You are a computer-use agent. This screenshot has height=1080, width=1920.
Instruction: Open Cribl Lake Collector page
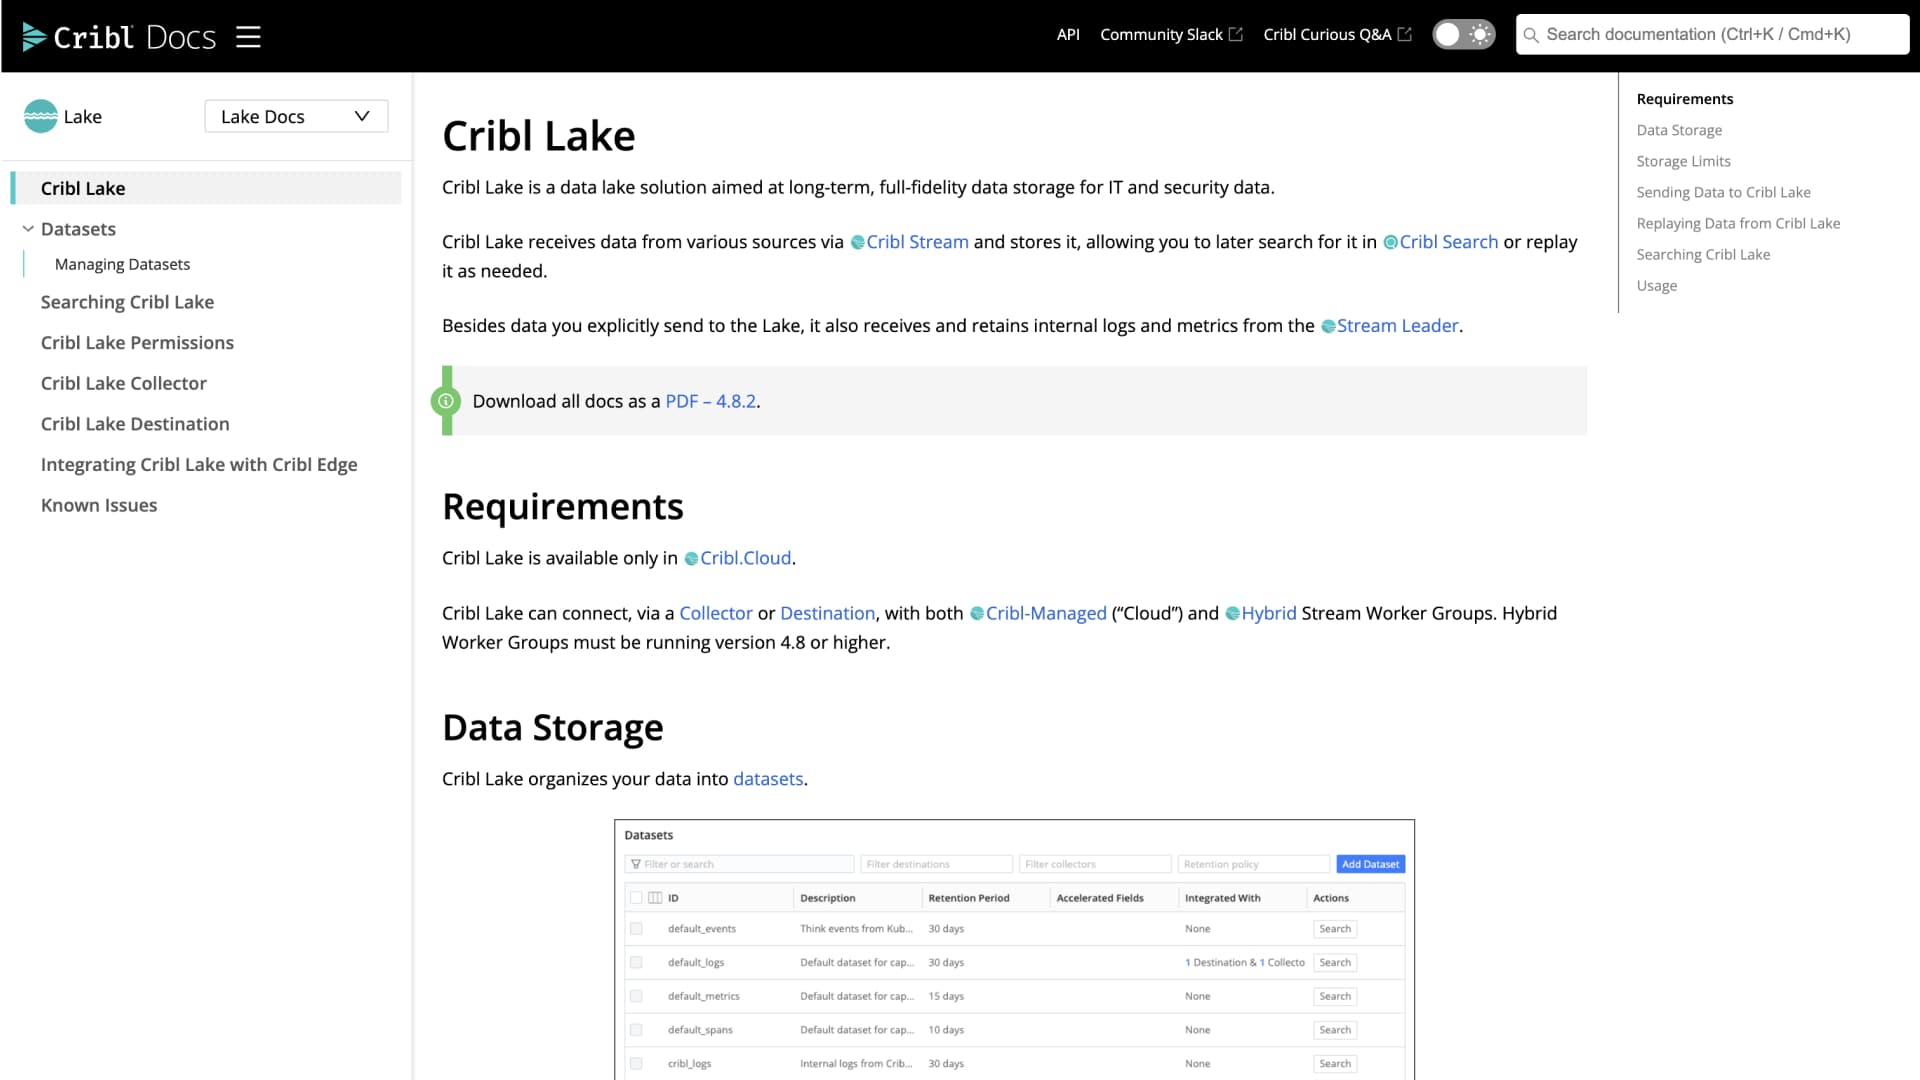tap(123, 383)
